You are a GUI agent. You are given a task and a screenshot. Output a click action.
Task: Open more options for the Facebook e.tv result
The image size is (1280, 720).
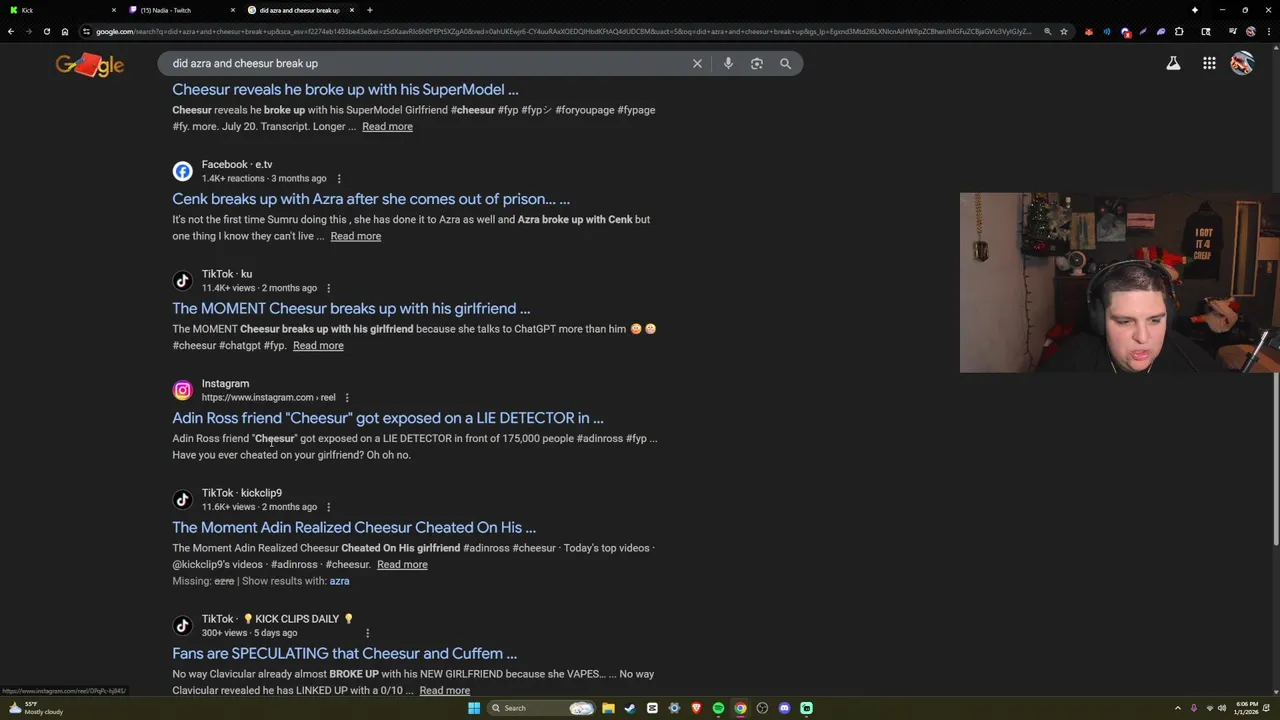point(339,179)
